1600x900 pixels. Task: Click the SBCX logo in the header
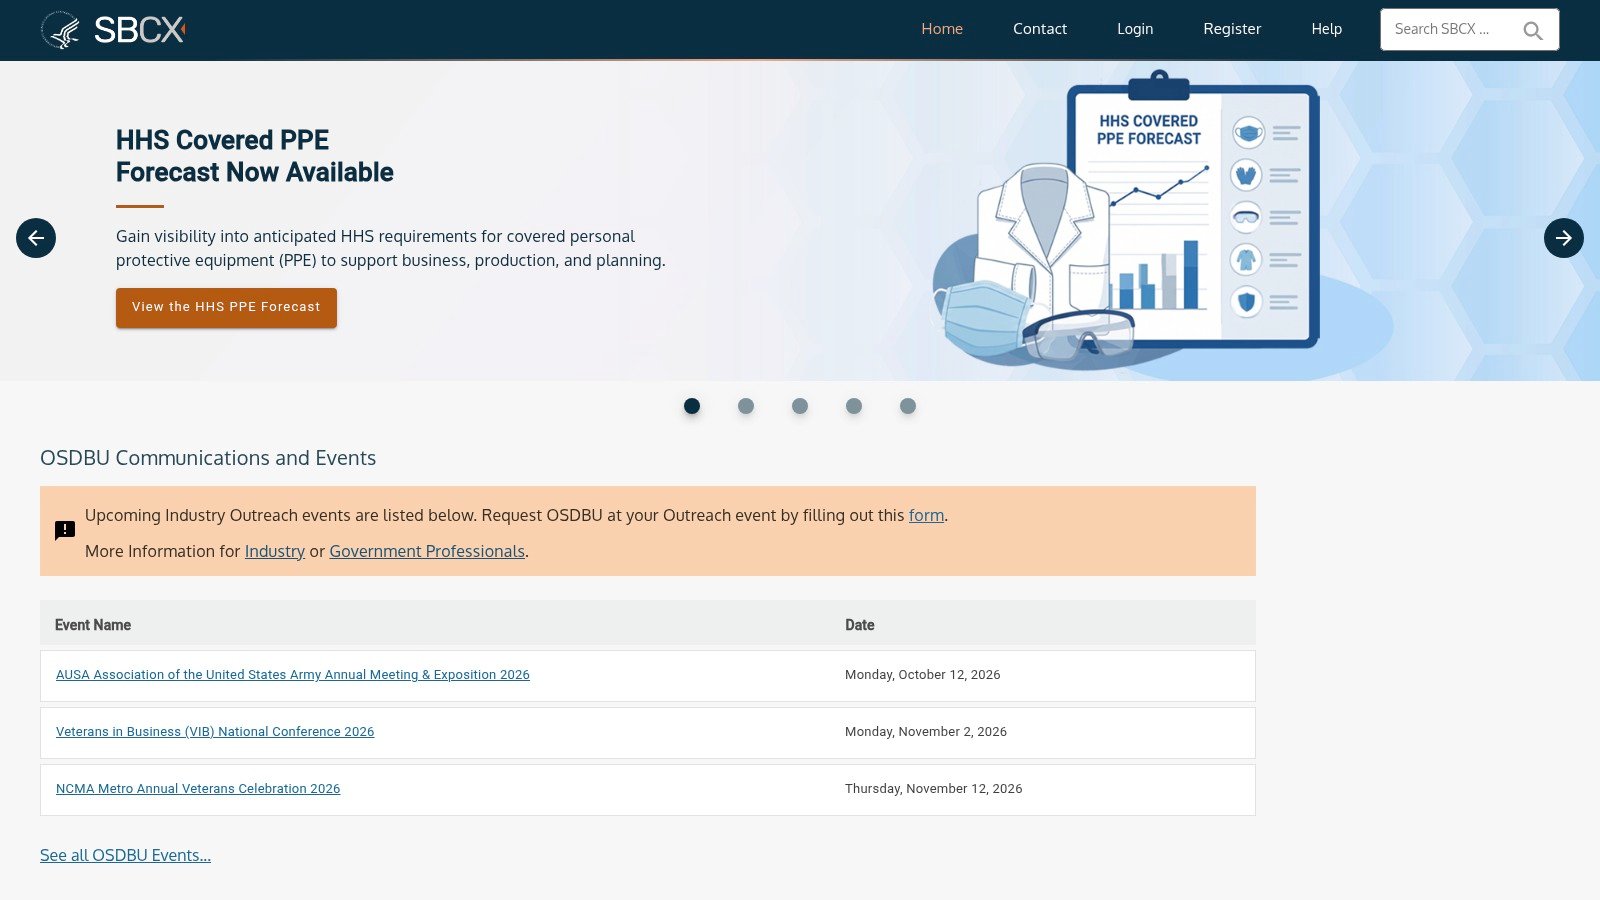click(x=113, y=30)
